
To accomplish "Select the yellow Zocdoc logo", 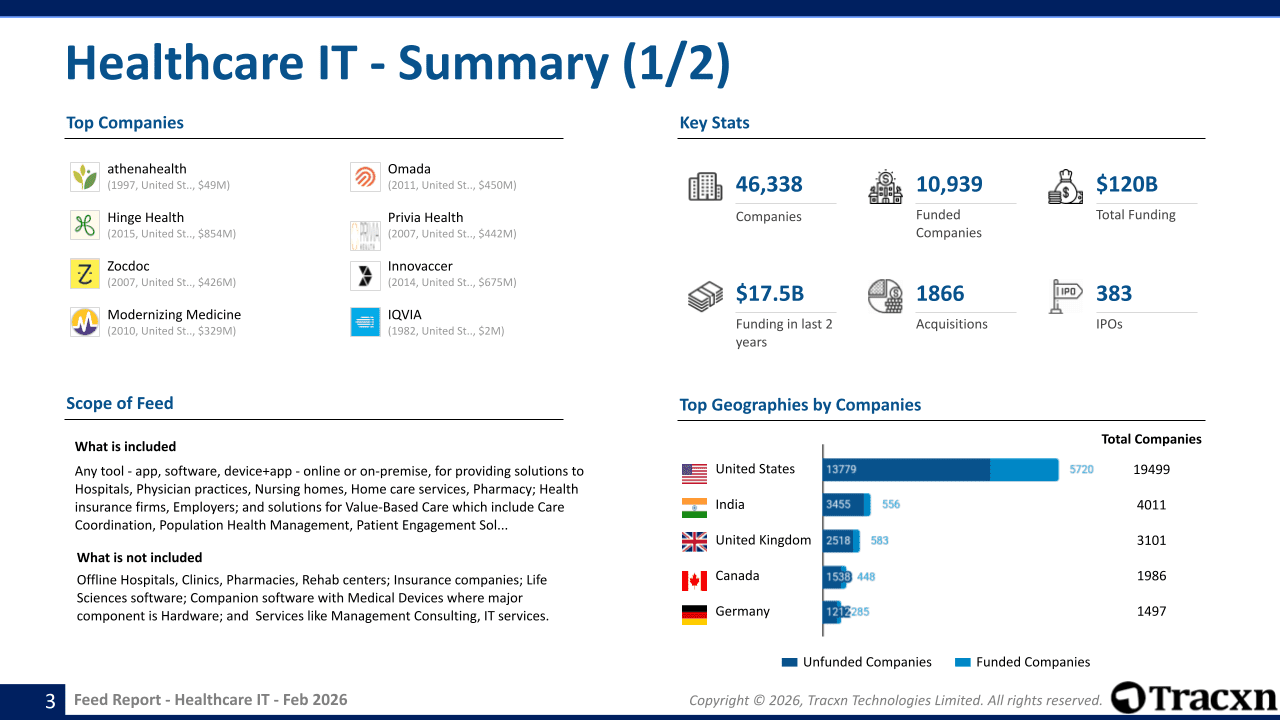I will click(84, 274).
